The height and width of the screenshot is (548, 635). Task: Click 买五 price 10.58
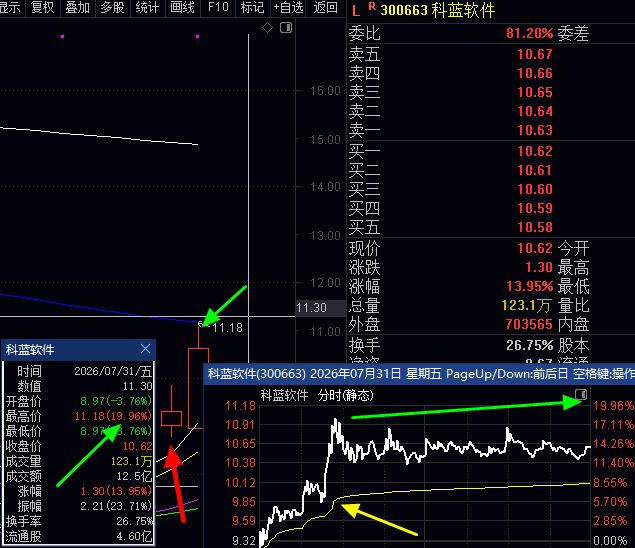coord(535,228)
